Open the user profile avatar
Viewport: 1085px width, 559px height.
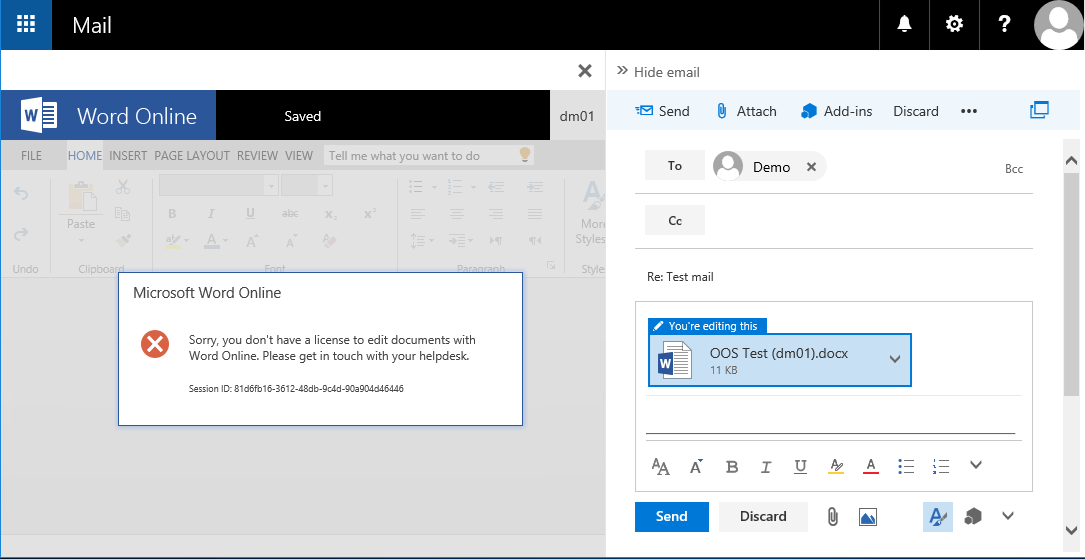[x=1058, y=25]
